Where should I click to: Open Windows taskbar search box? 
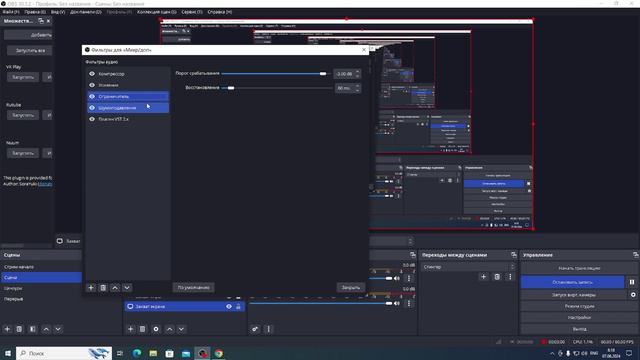64,353
